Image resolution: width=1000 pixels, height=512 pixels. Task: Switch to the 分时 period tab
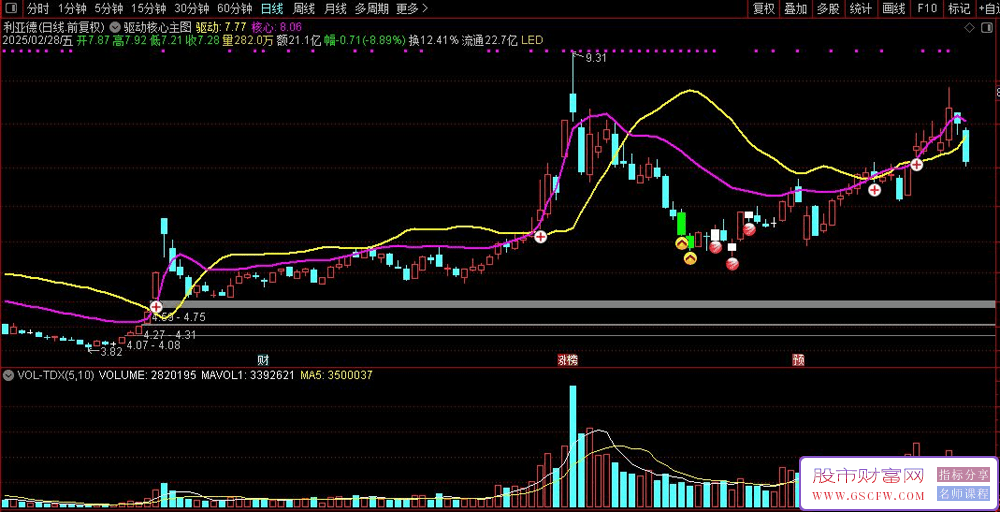38,8
